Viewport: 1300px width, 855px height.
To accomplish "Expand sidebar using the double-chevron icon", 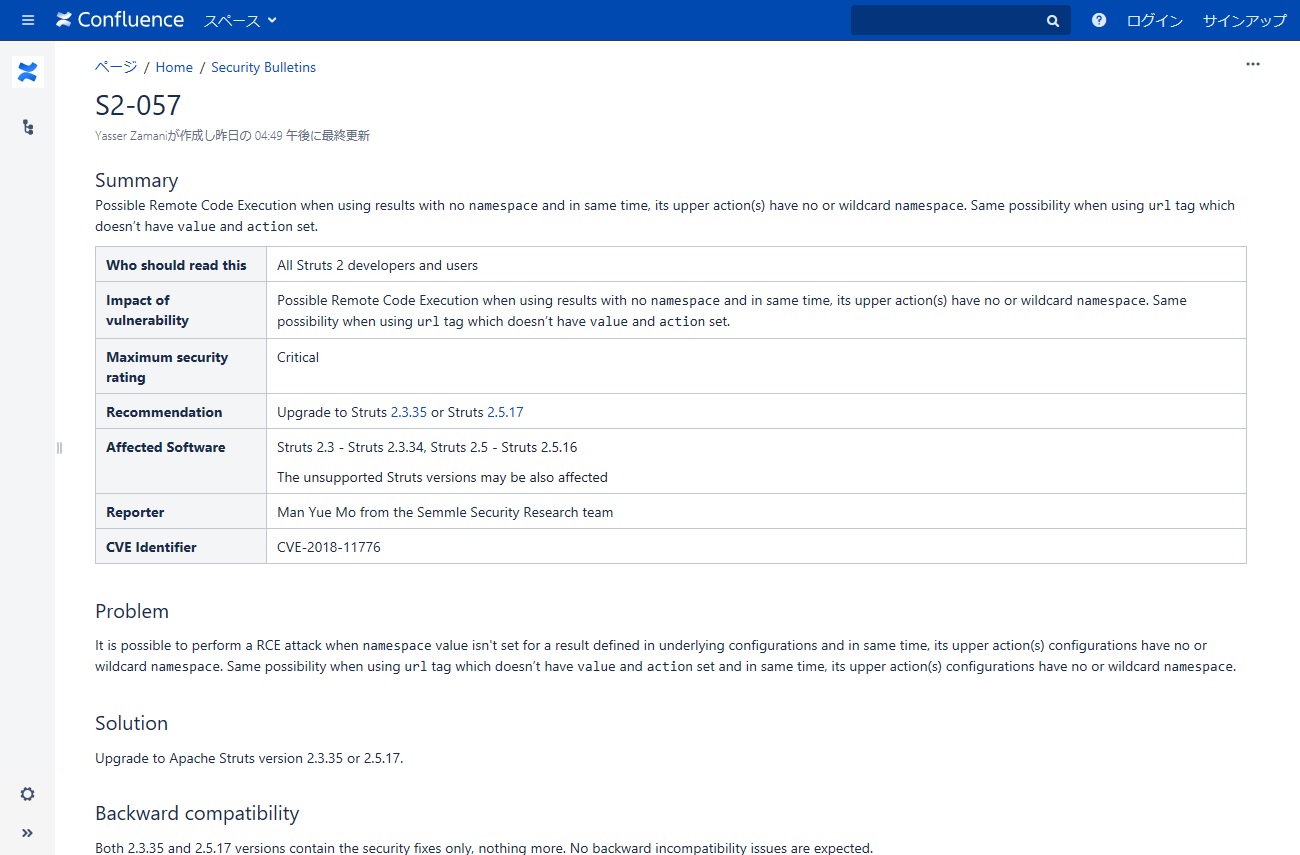I will click(x=27, y=832).
